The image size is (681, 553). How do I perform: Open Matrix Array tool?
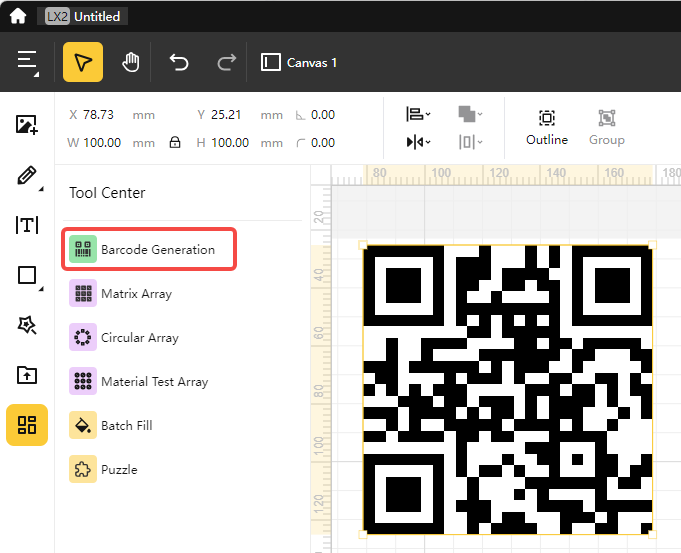click(121, 294)
